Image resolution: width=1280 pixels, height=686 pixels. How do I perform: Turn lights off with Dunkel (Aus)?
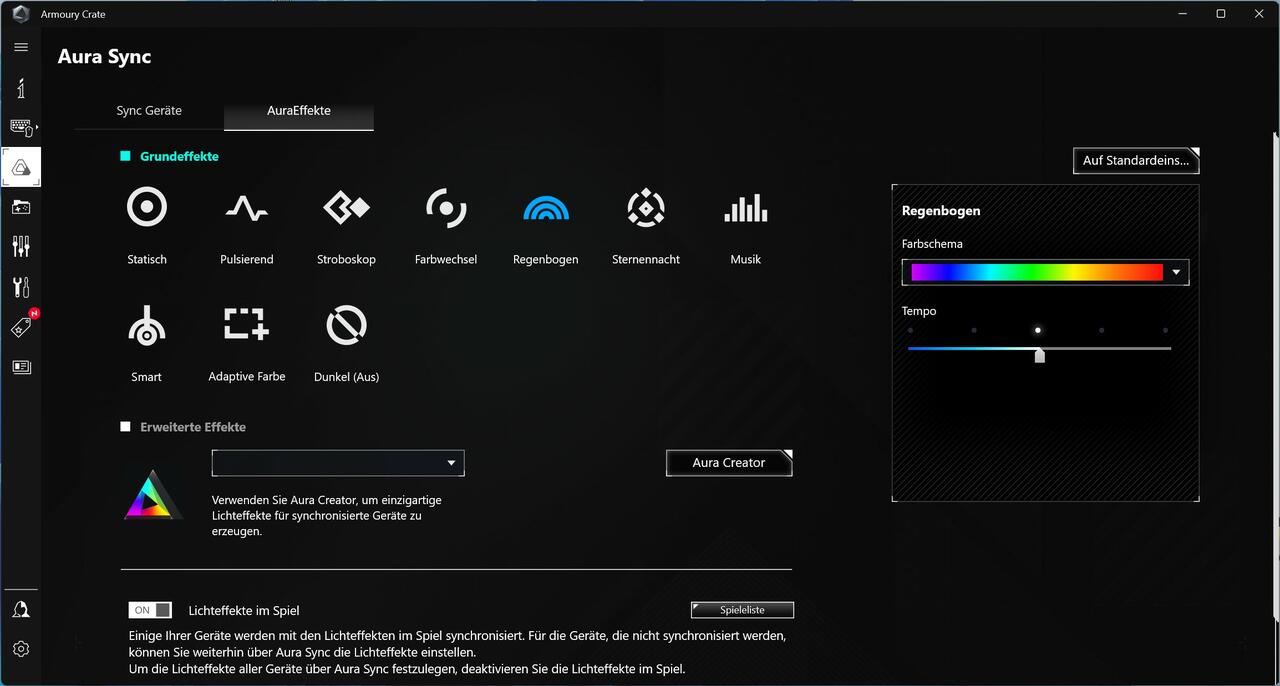pos(346,326)
